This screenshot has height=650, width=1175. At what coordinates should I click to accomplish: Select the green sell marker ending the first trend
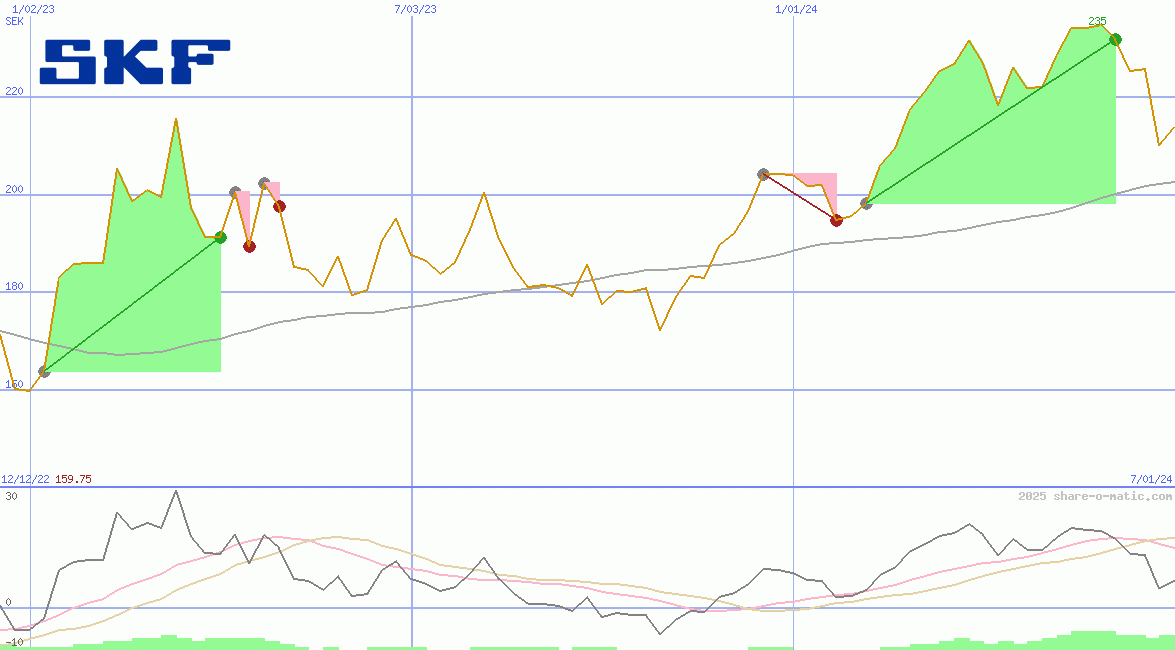(x=219, y=238)
